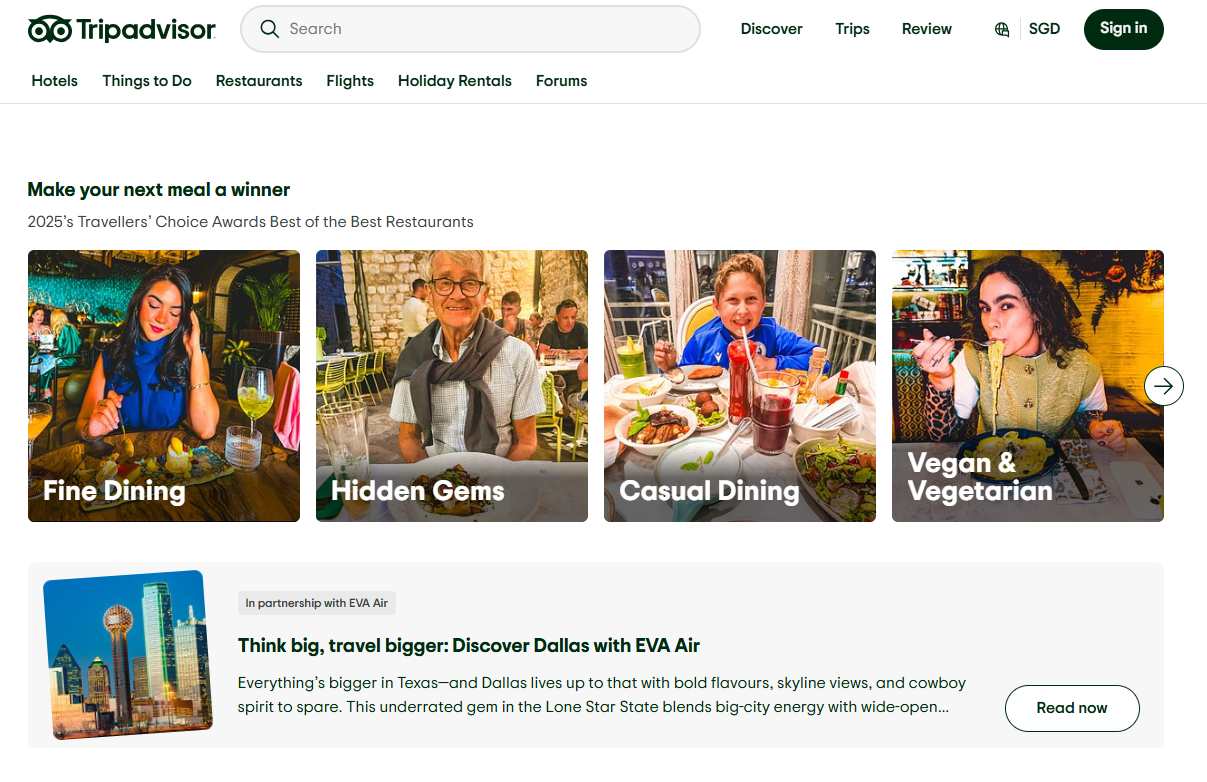1207x782 pixels.
Task: Switch to Things to Do
Action: (147, 81)
